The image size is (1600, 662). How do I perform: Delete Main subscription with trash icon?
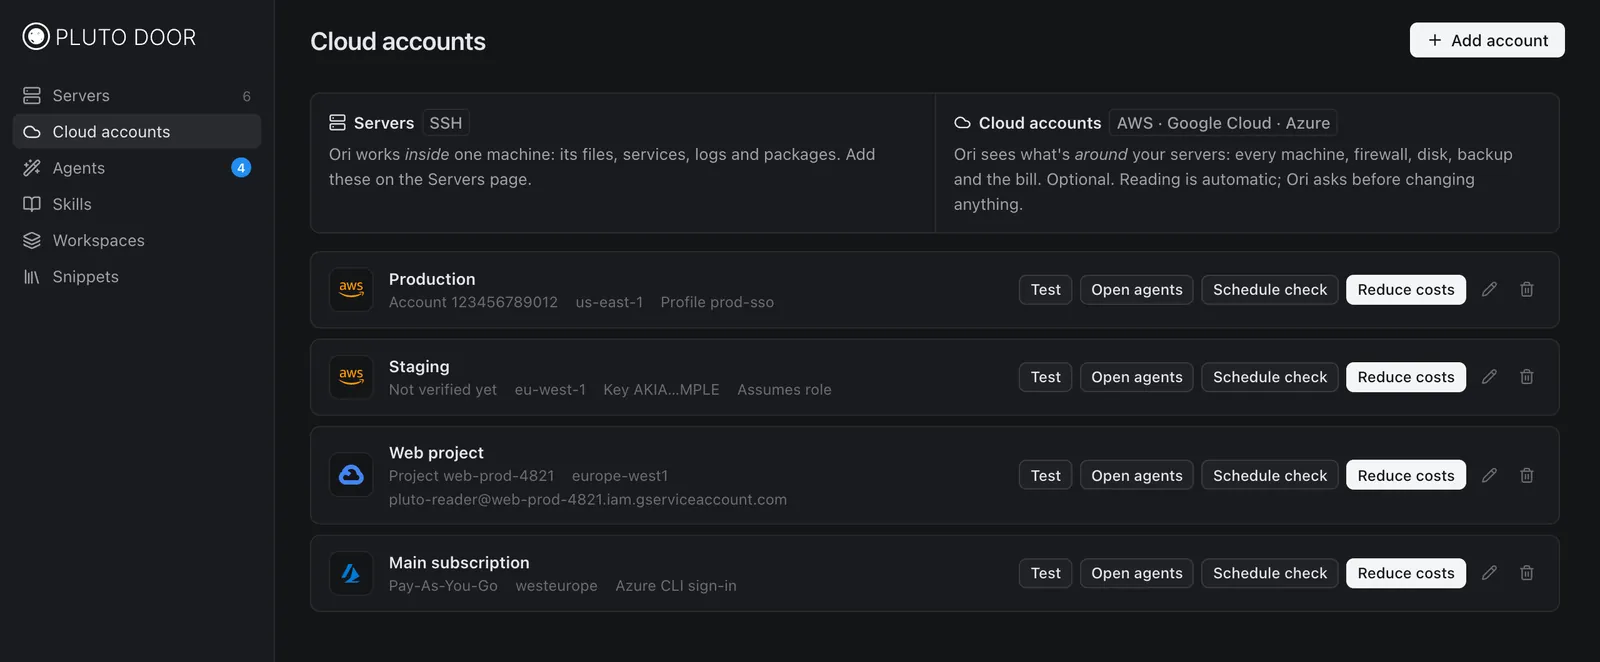[1527, 573]
